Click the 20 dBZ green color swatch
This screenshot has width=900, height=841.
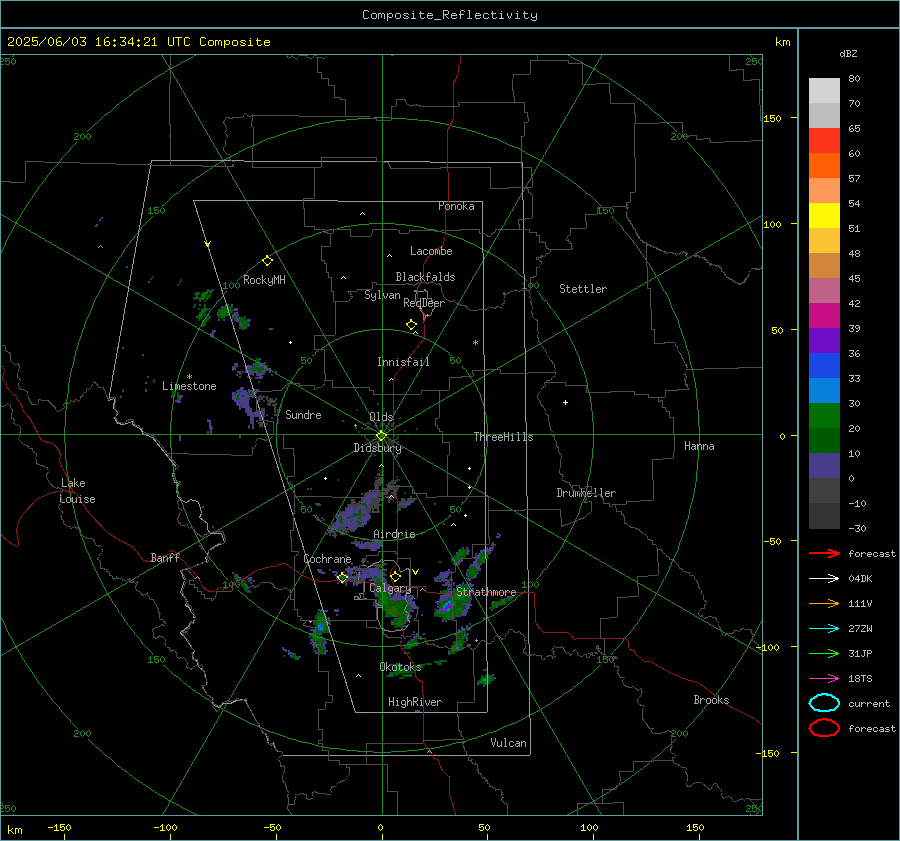point(824,416)
